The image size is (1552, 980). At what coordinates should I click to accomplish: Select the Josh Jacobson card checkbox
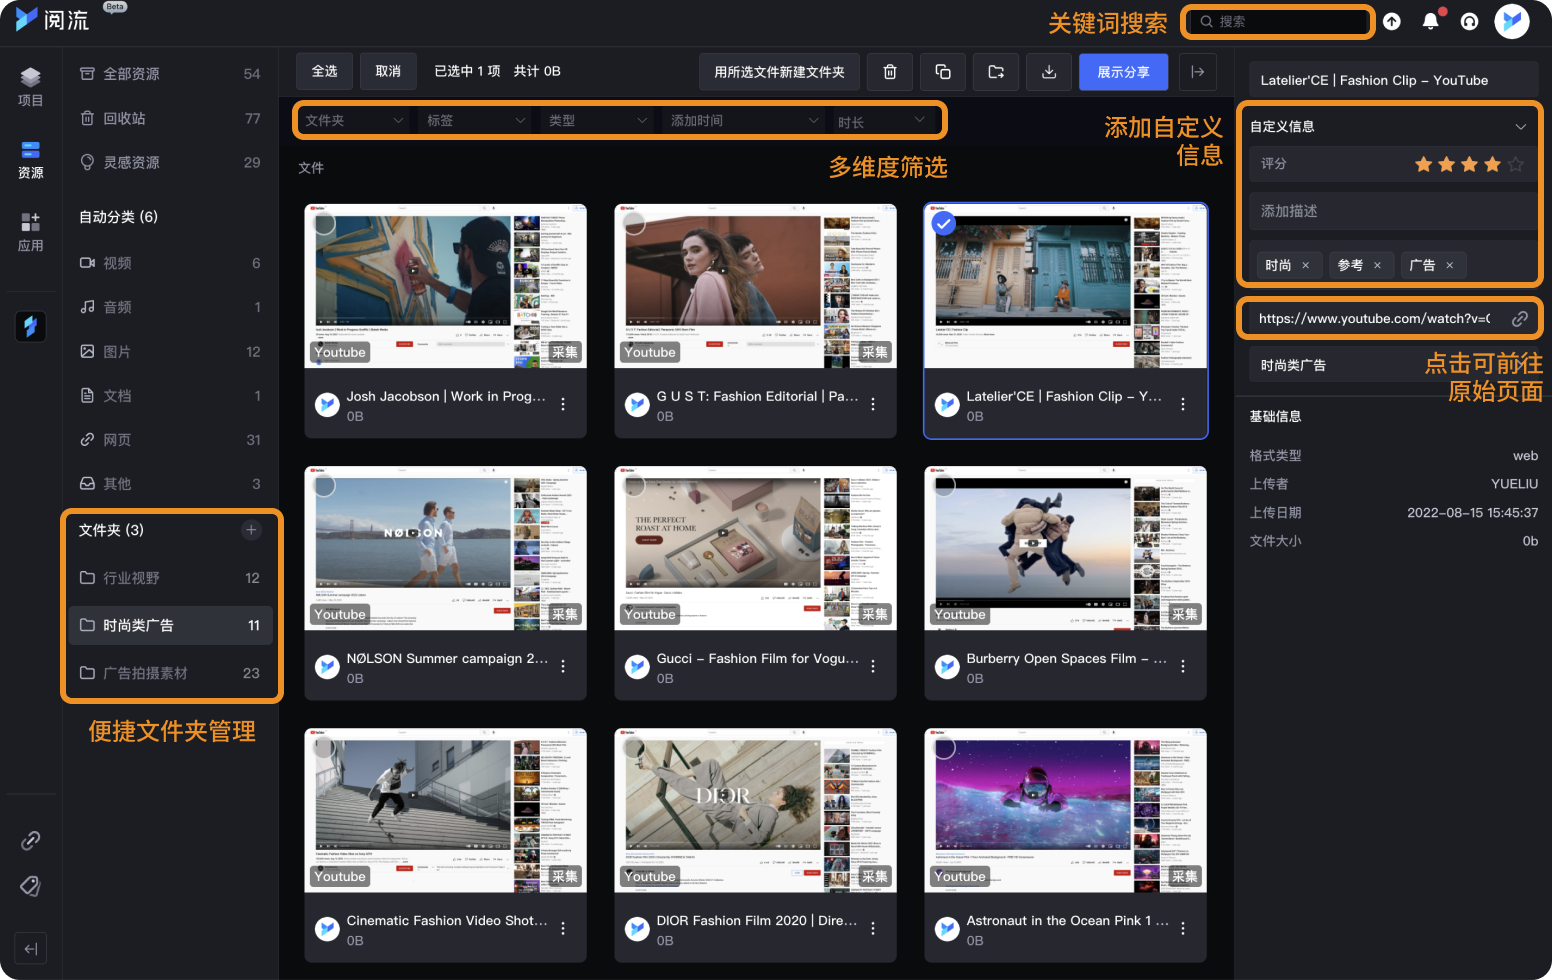[324, 223]
